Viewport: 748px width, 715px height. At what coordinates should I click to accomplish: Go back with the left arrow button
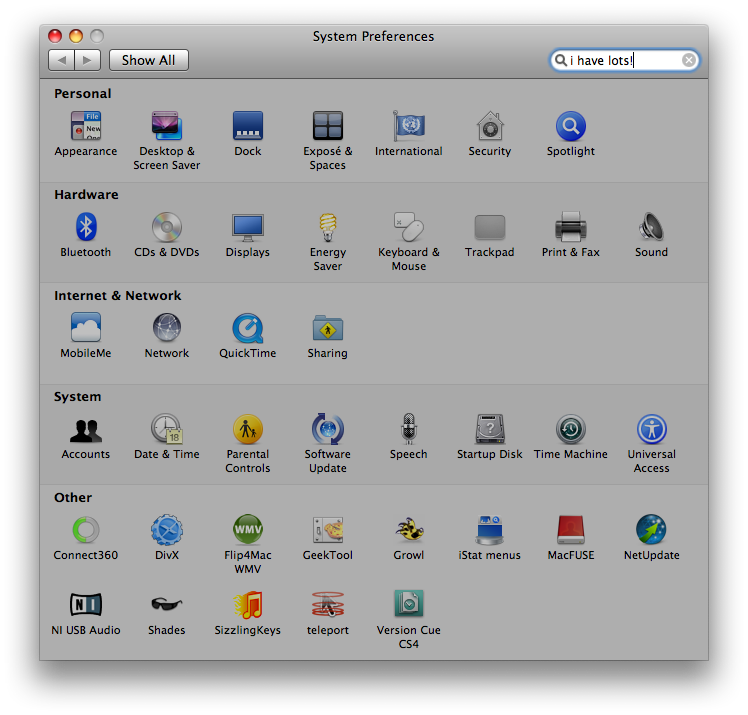62,60
